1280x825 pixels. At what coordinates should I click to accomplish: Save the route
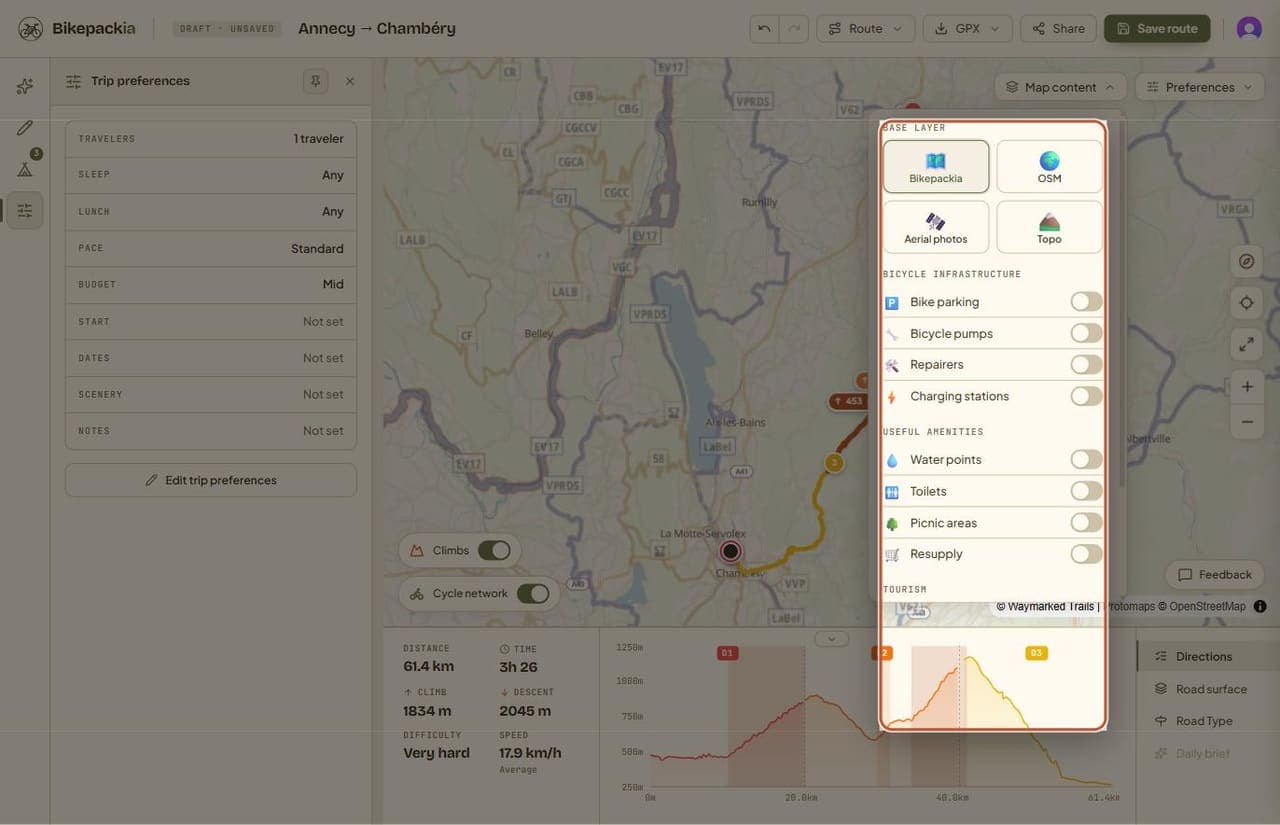pyautogui.click(x=1157, y=29)
